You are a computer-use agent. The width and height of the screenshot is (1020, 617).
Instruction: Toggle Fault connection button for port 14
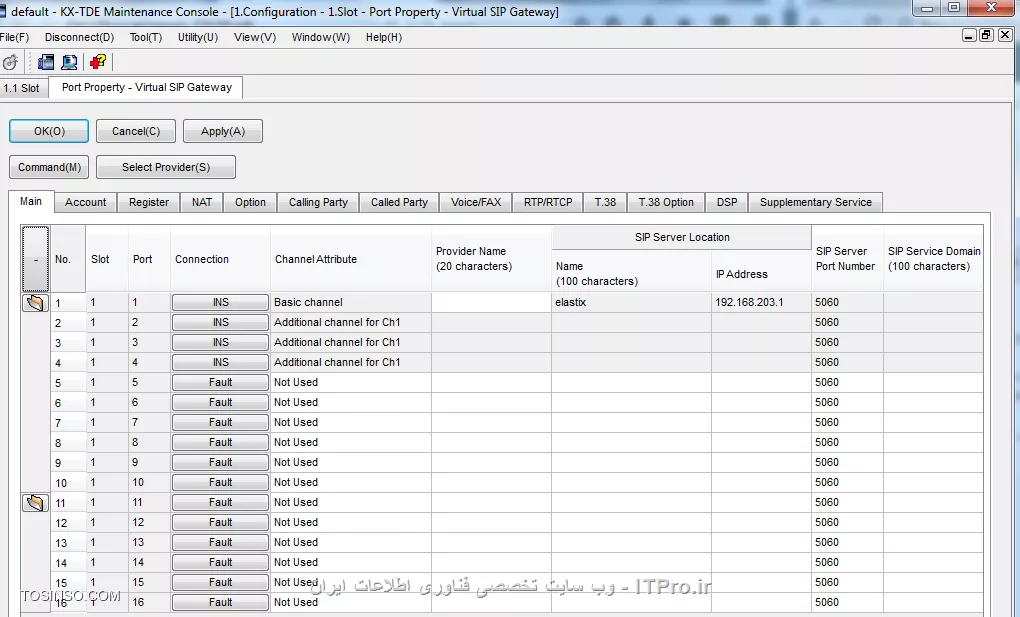(221, 562)
